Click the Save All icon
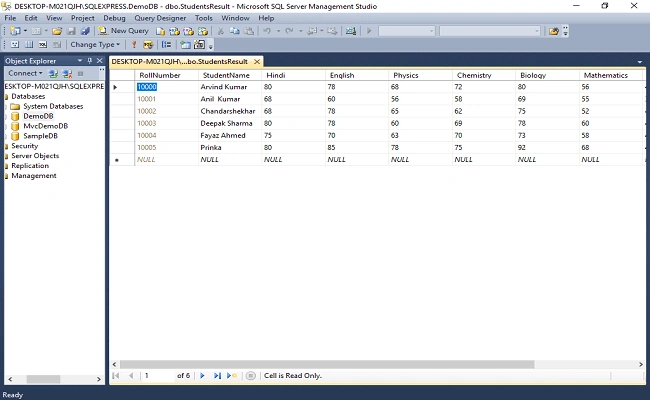The height and width of the screenshot is (400, 650). 85,31
